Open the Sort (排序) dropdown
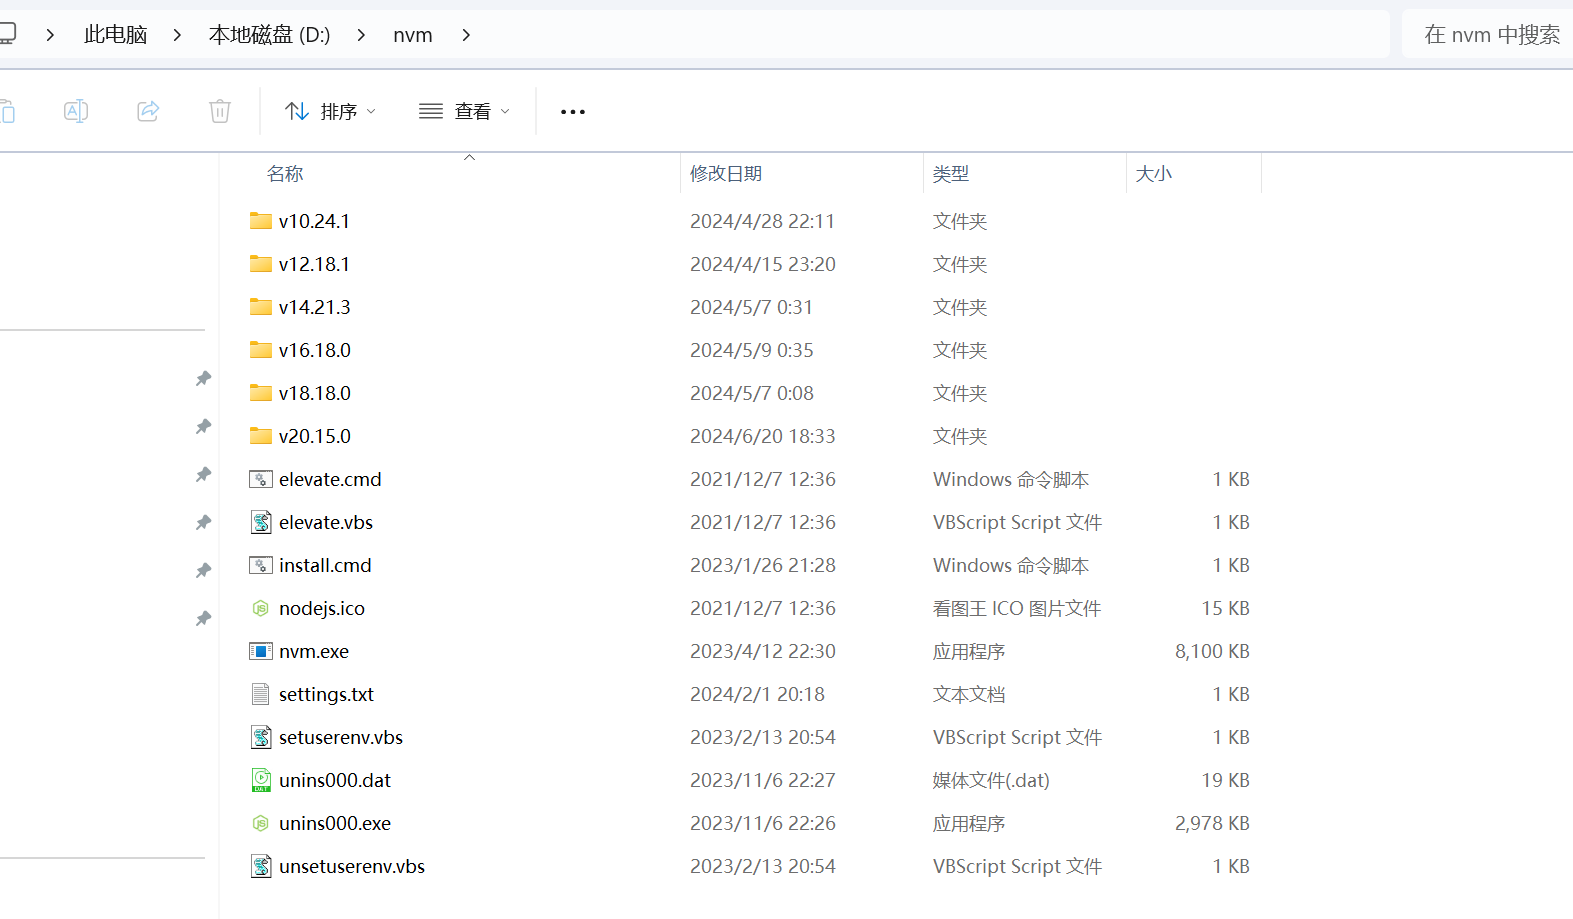 pos(330,111)
